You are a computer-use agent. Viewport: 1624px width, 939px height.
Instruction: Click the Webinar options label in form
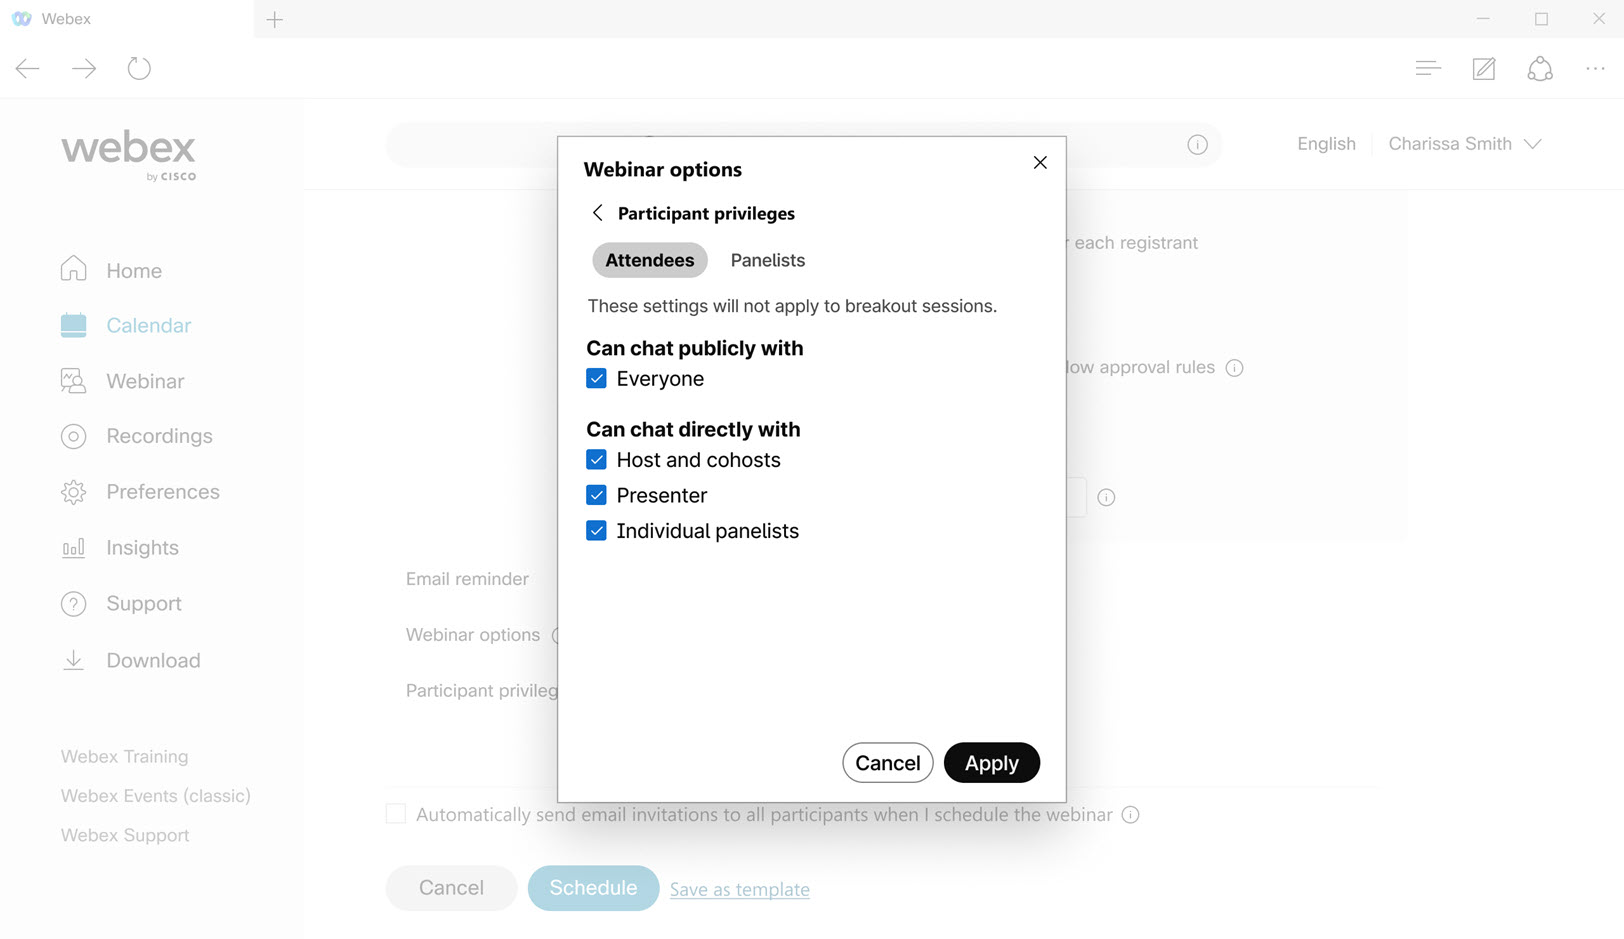point(473,635)
